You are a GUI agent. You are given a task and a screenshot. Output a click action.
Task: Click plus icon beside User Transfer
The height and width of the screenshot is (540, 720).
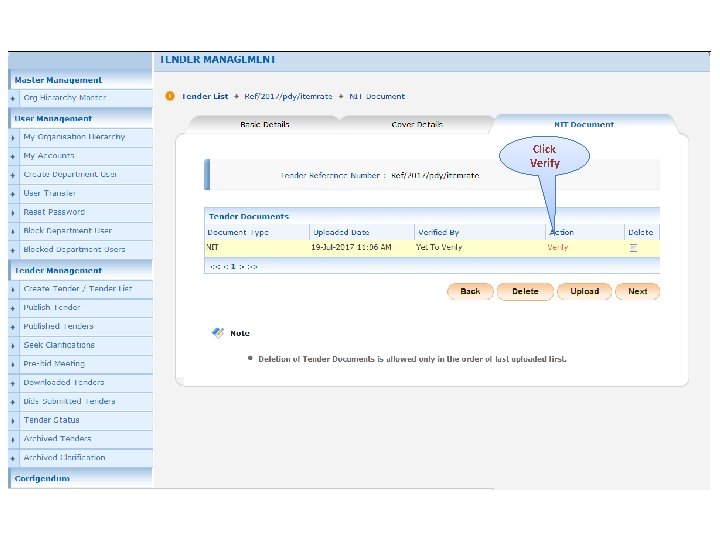point(13,194)
